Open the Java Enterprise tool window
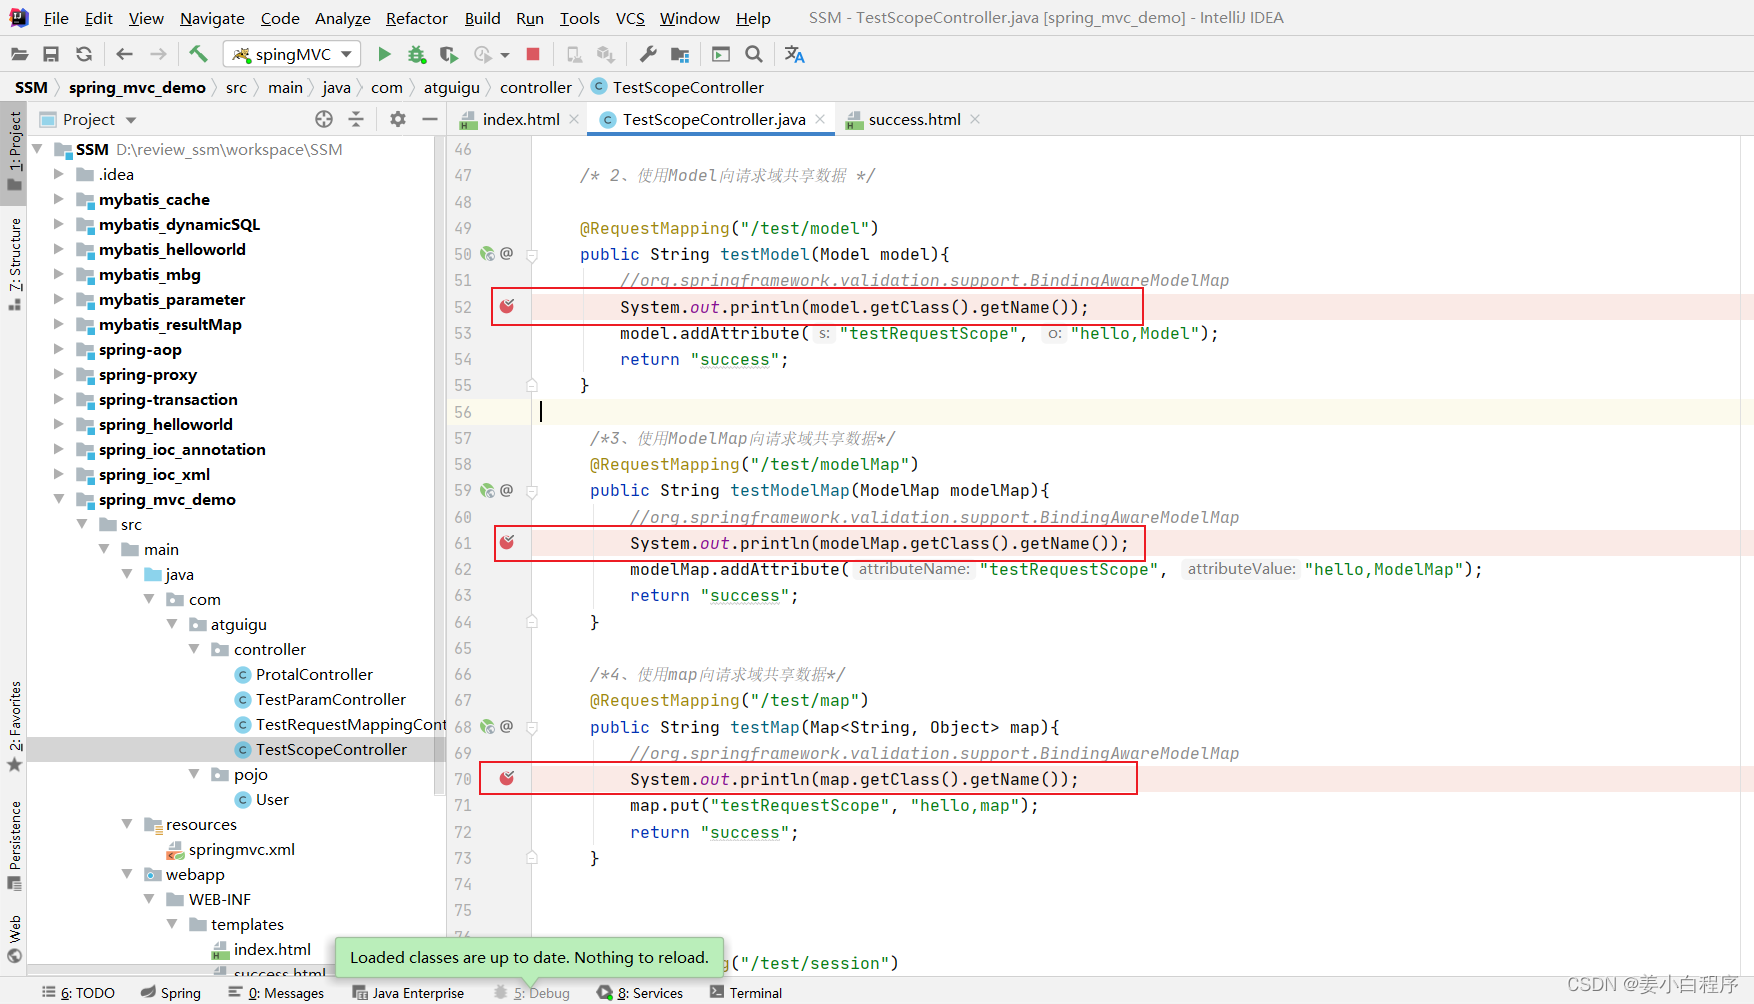The width and height of the screenshot is (1754, 1004). (x=409, y=992)
